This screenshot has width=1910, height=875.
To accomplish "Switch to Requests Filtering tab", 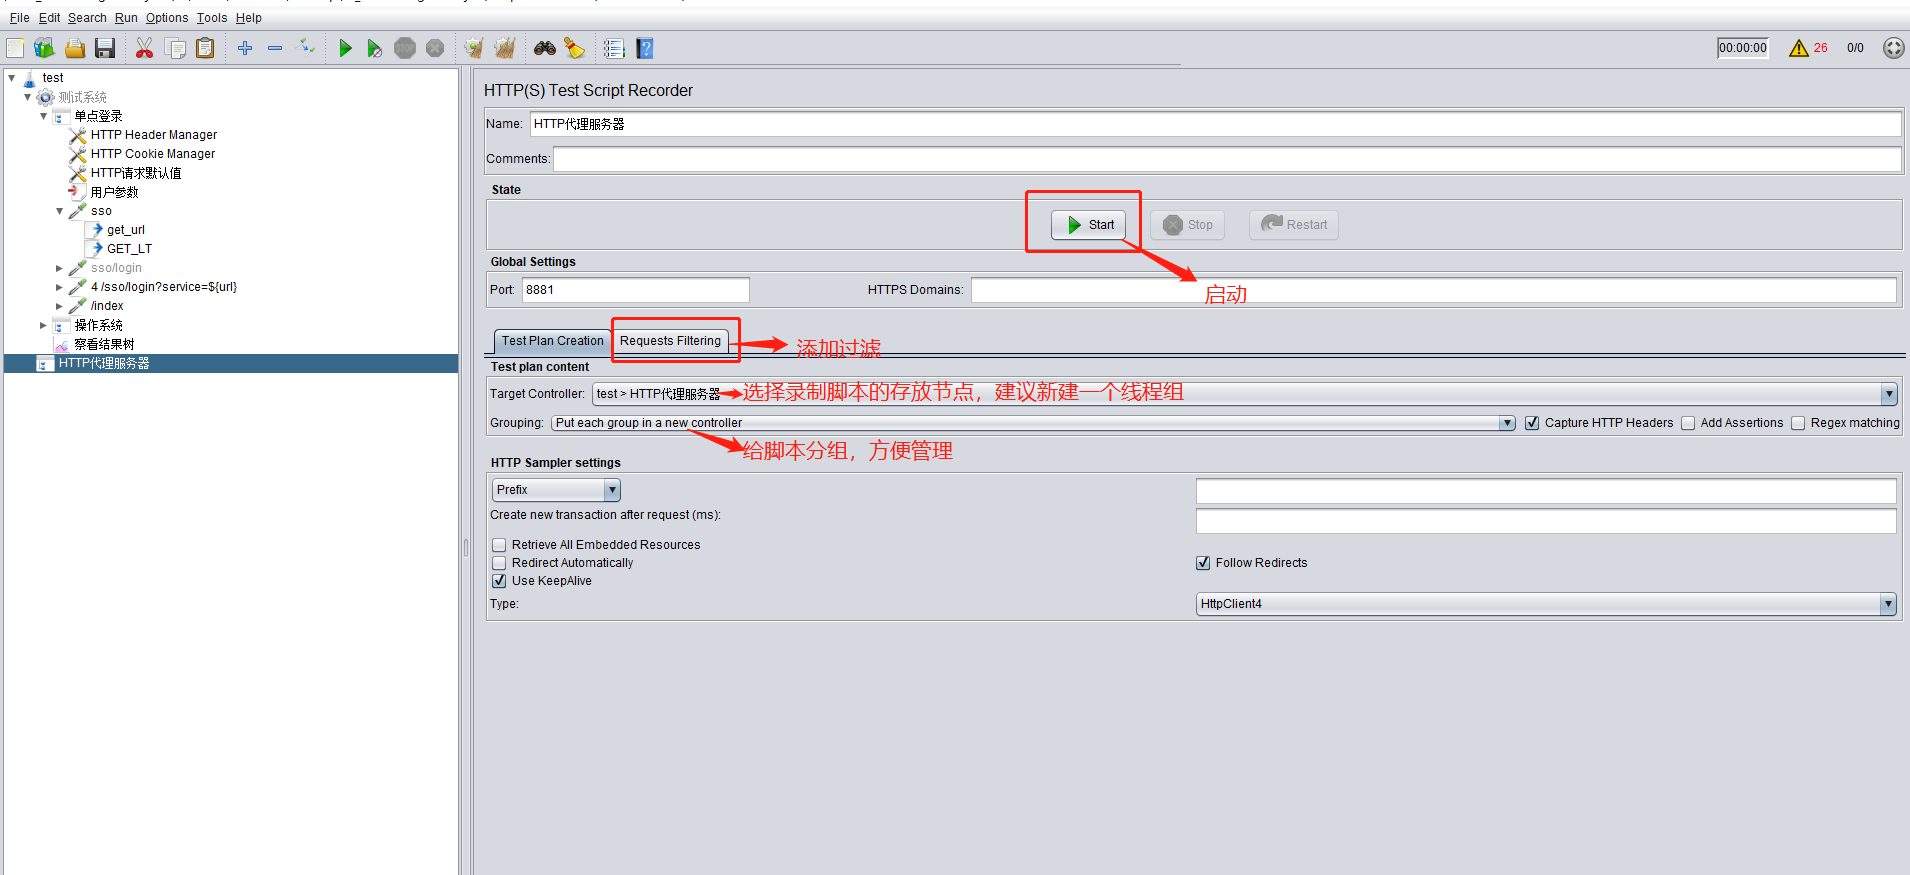I will point(670,341).
